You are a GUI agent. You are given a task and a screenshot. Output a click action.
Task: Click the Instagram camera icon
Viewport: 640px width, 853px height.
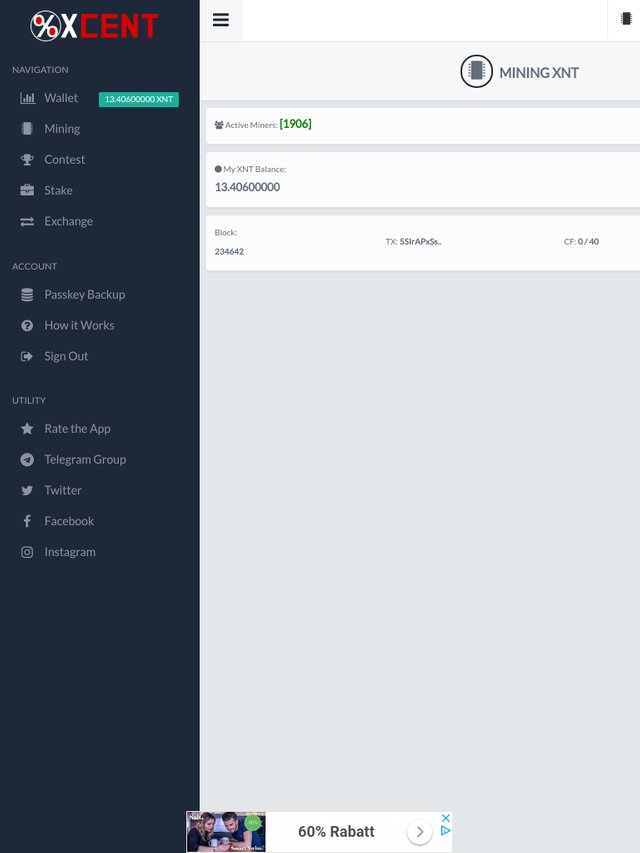tap(27, 552)
